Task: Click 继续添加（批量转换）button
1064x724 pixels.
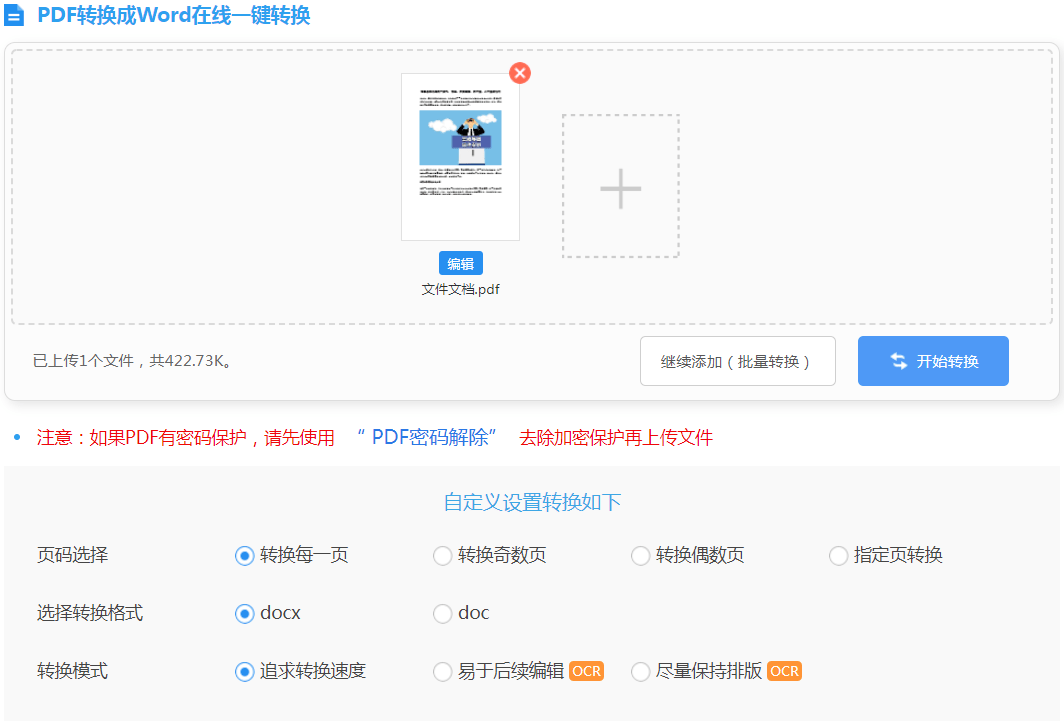Action: 738,361
